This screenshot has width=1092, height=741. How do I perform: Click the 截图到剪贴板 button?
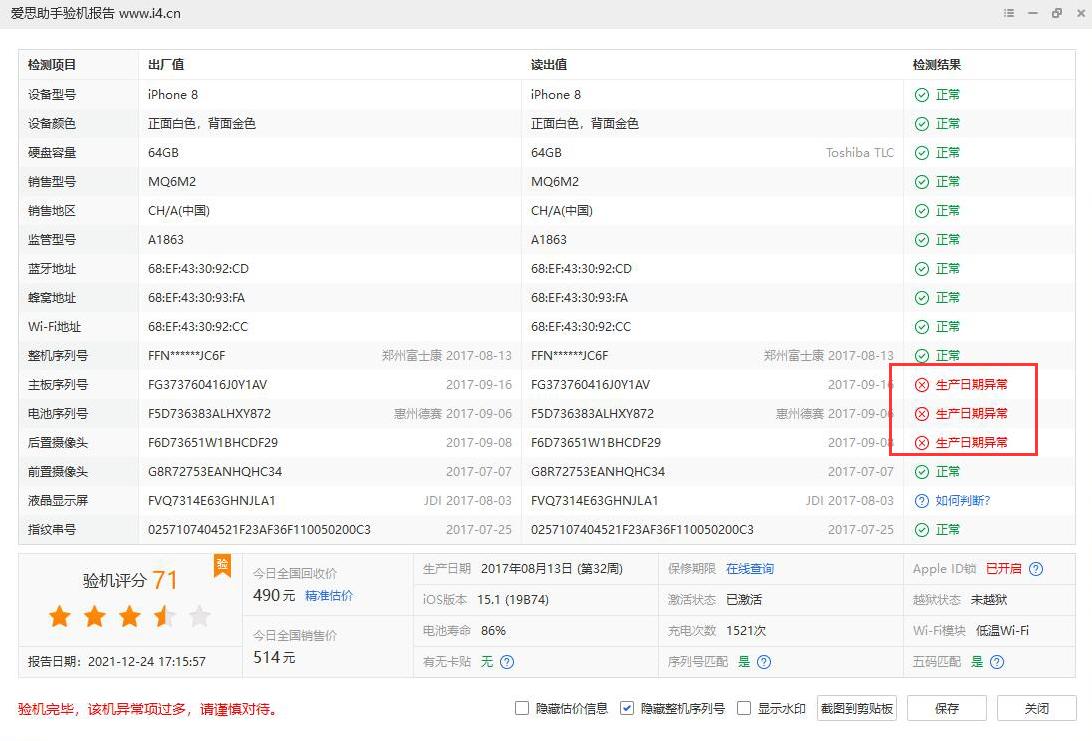point(856,707)
